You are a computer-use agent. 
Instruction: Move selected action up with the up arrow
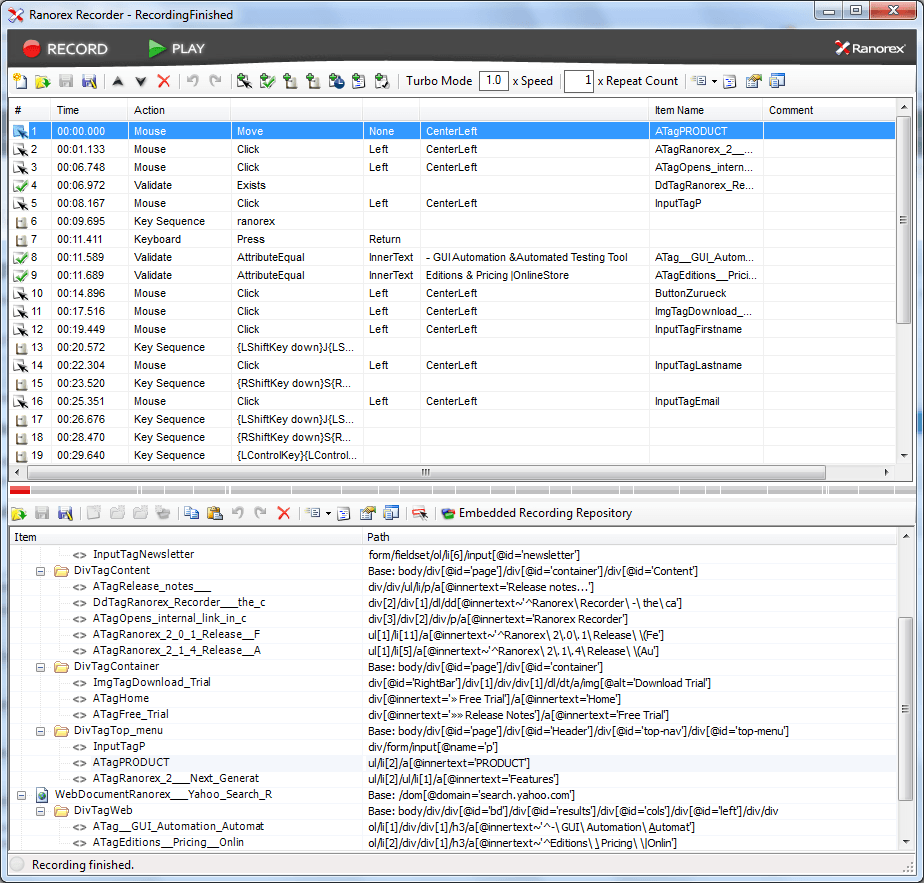[x=118, y=81]
